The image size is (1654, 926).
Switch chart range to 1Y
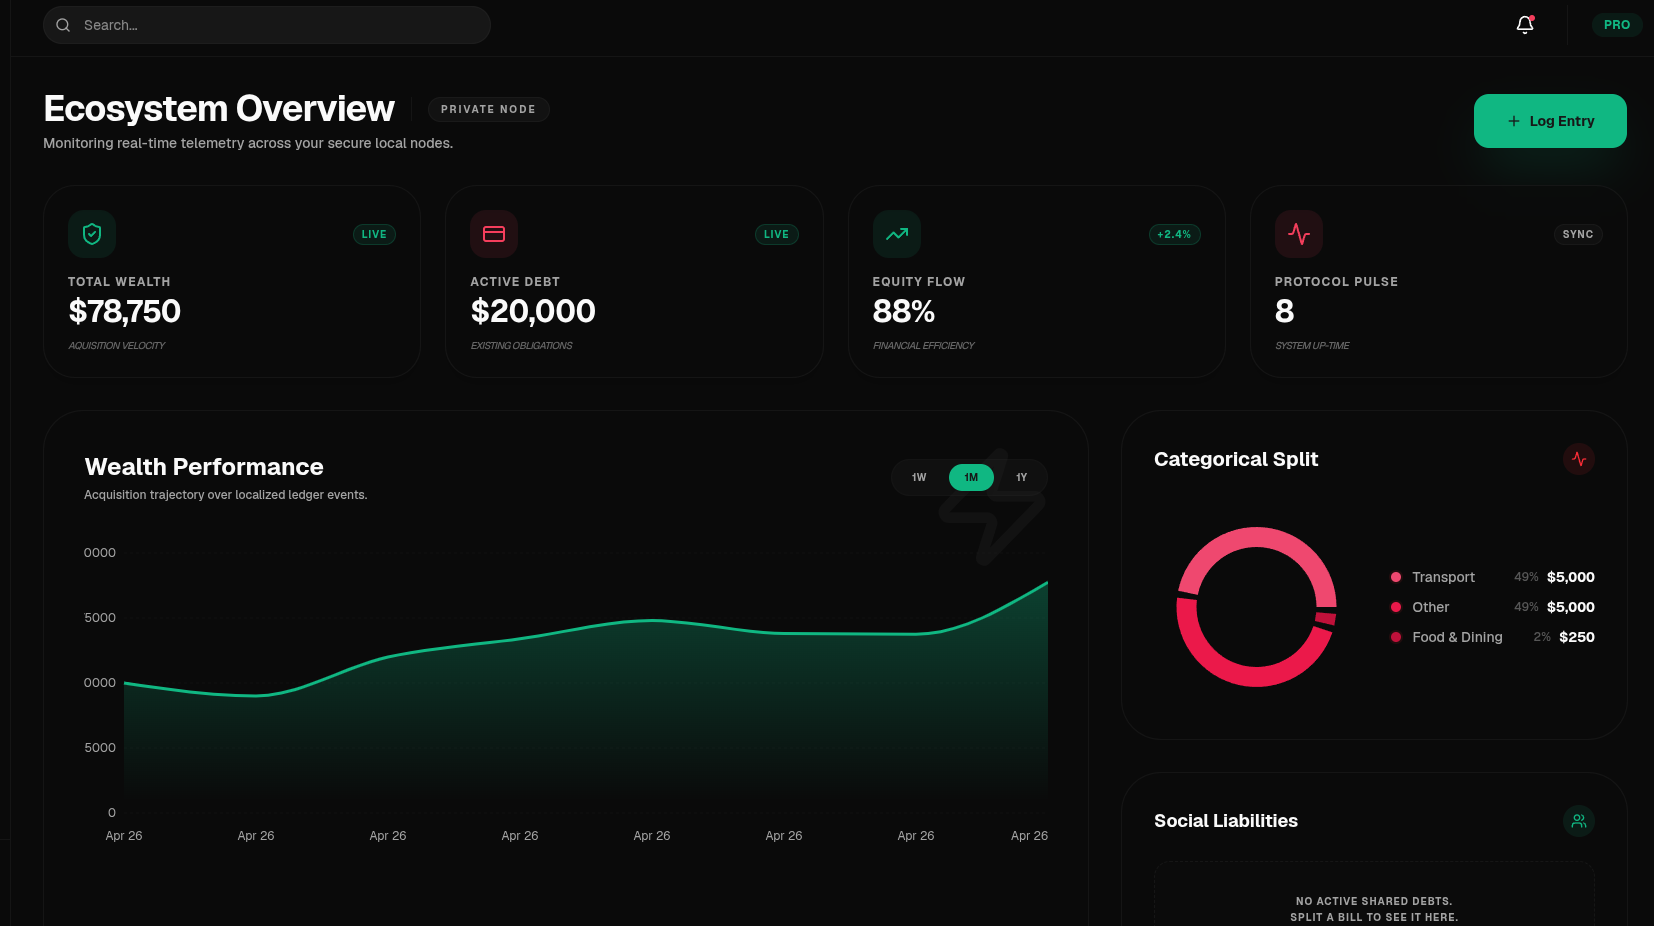pos(1021,478)
